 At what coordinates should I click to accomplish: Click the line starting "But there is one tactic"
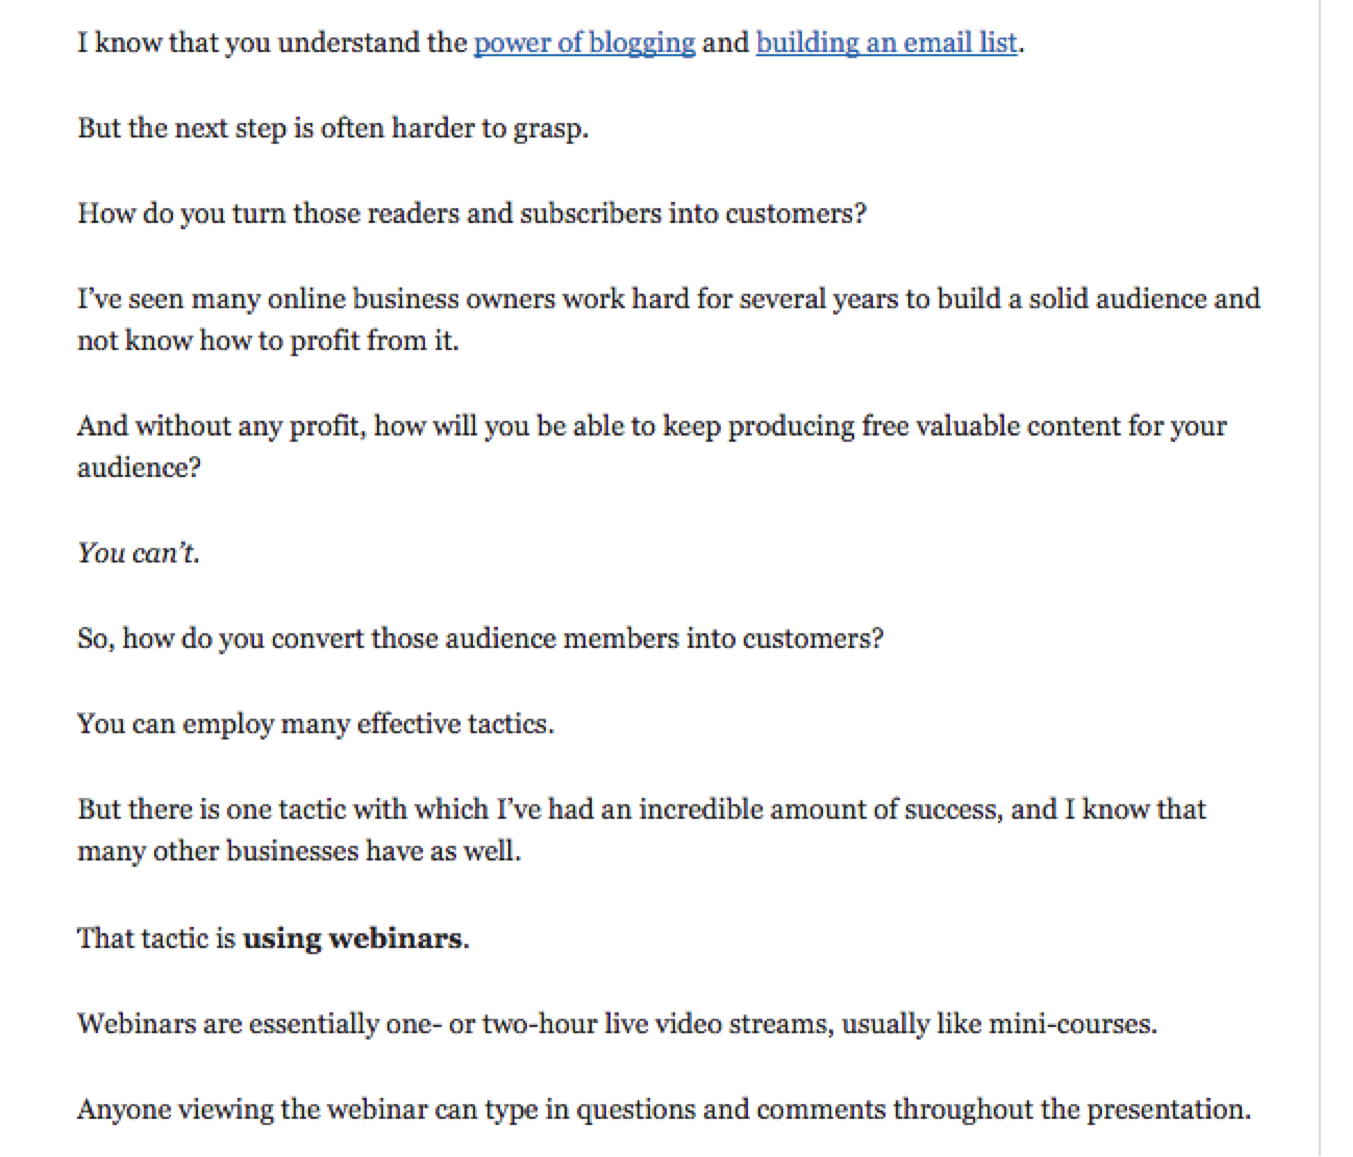click(x=641, y=809)
